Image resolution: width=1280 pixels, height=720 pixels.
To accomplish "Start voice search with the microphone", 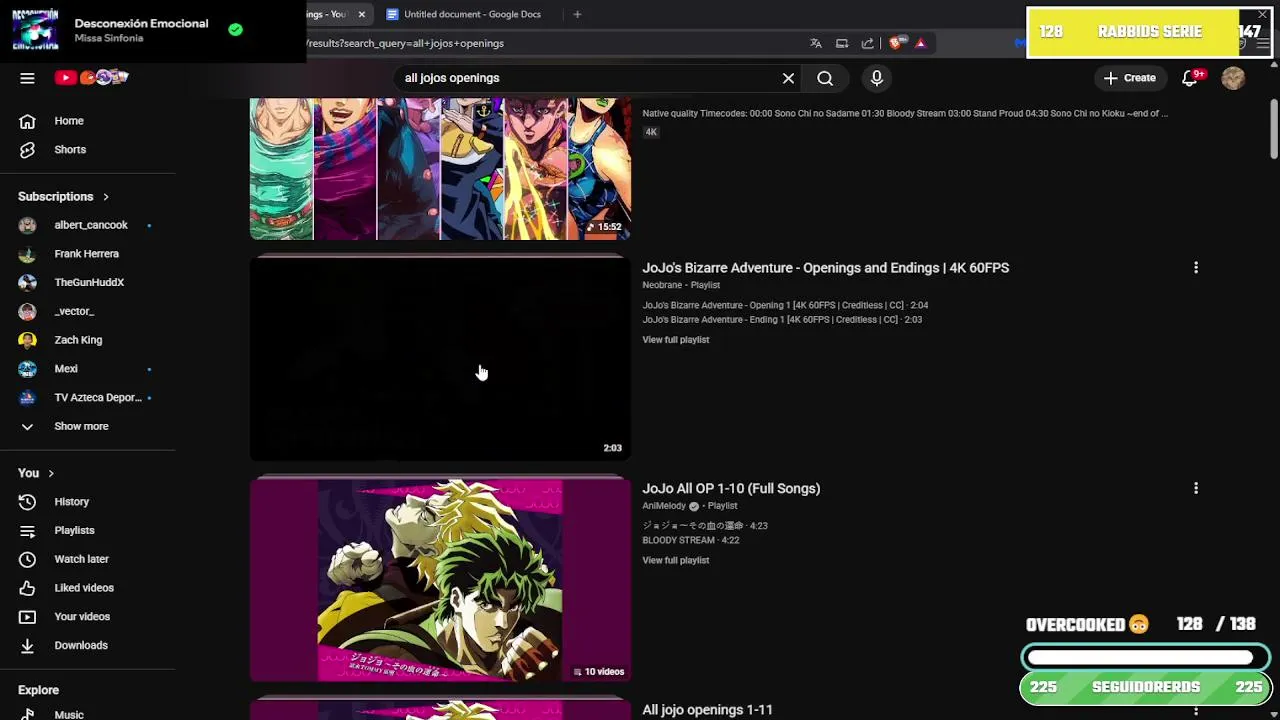I will click(x=877, y=78).
